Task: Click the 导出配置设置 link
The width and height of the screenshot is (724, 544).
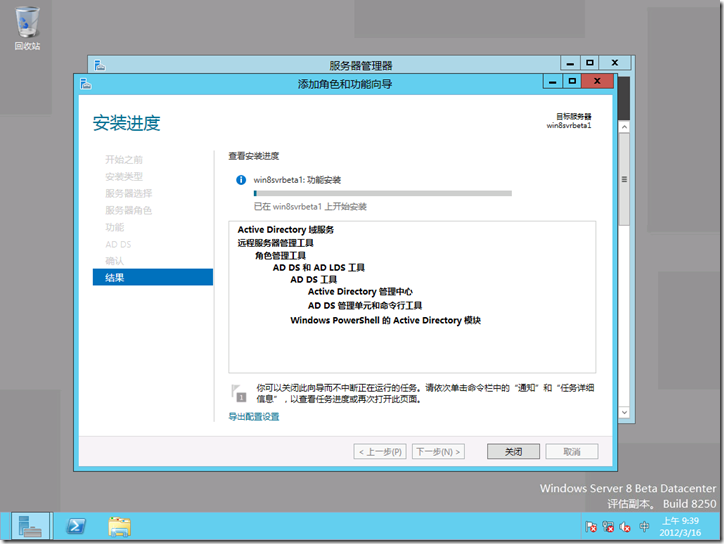Action: point(254,417)
